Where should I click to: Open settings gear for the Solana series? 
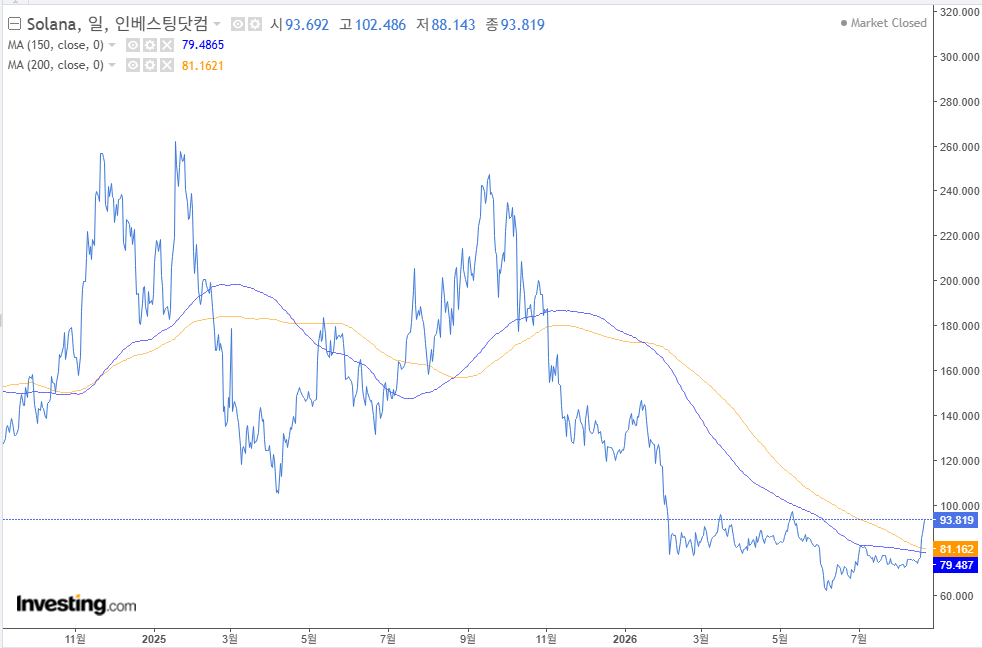tap(254, 24)
